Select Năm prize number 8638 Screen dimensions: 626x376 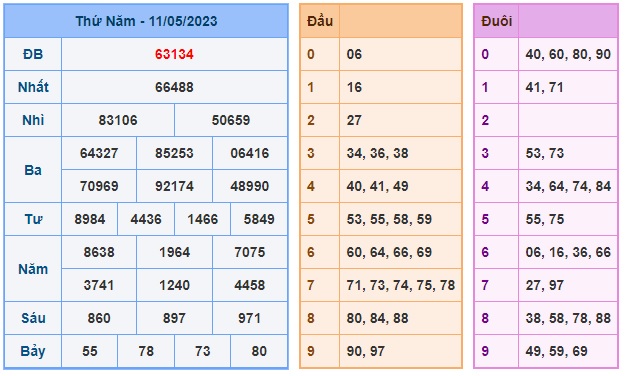tap(99, 252)
